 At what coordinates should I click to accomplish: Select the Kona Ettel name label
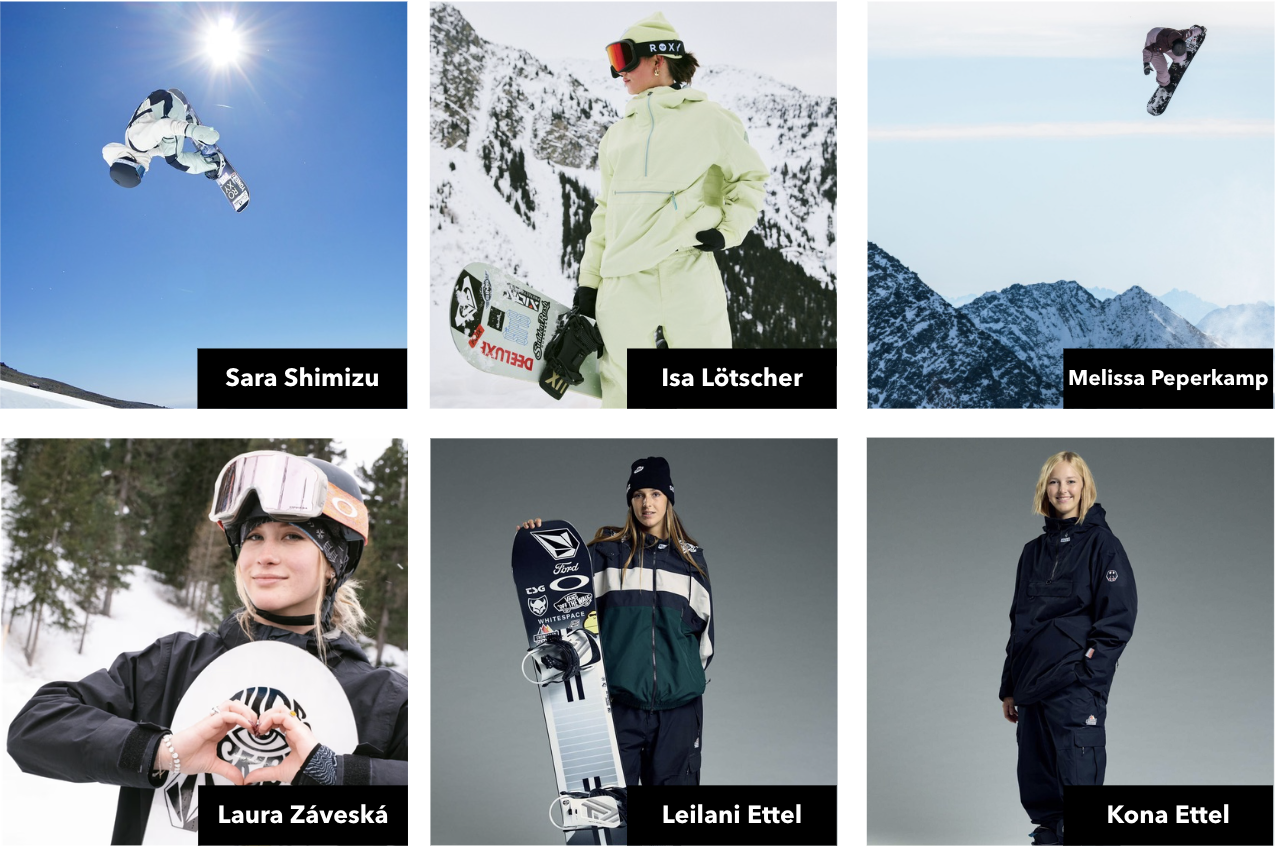click(1168, 815)
